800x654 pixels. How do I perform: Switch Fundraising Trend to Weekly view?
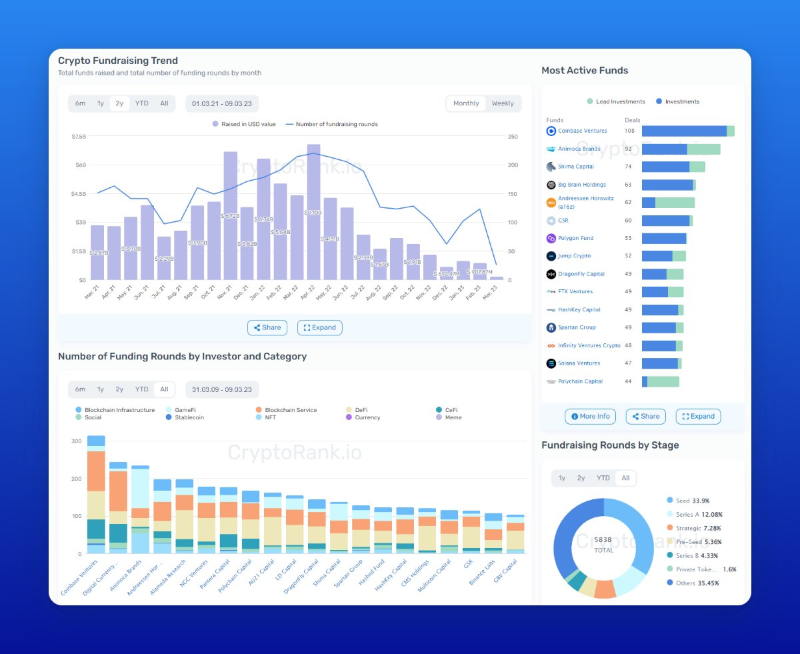coord(503,104)
